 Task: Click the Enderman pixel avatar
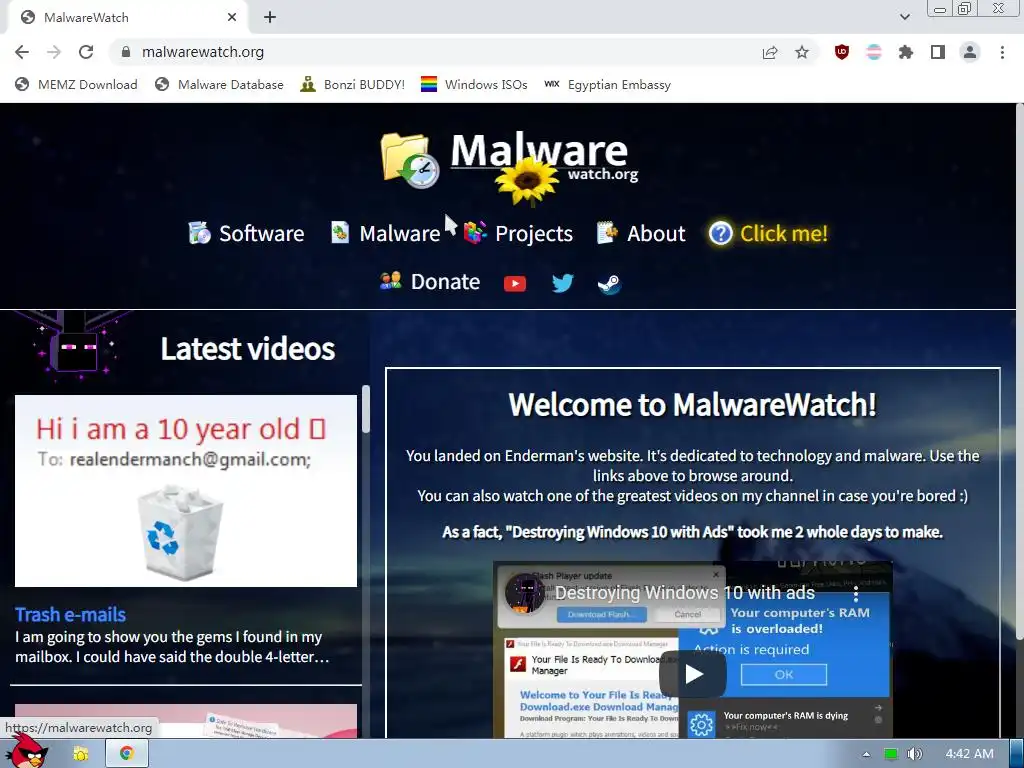(x=75, y=346)
